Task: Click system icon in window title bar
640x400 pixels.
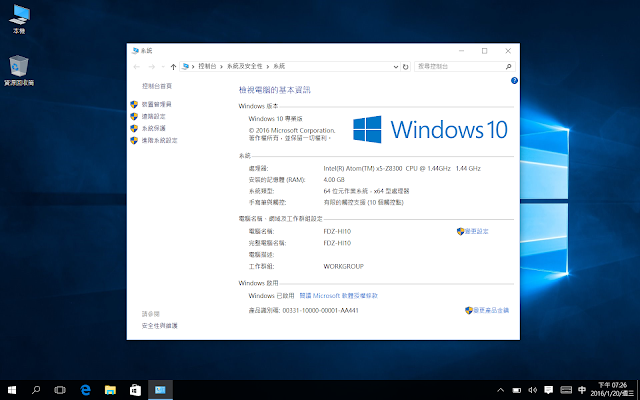Action: (x=135, y=51)
